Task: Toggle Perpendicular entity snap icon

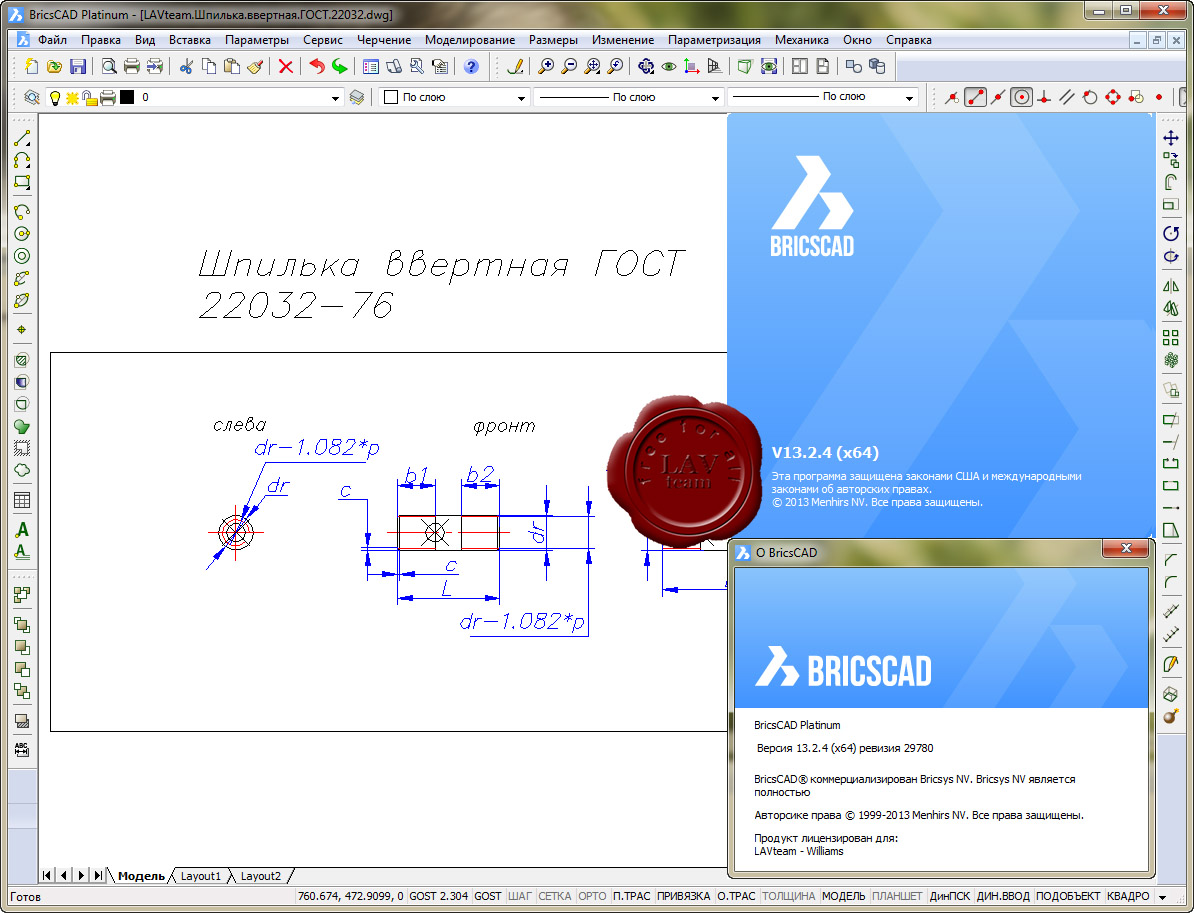Action: coord(1044,97)
